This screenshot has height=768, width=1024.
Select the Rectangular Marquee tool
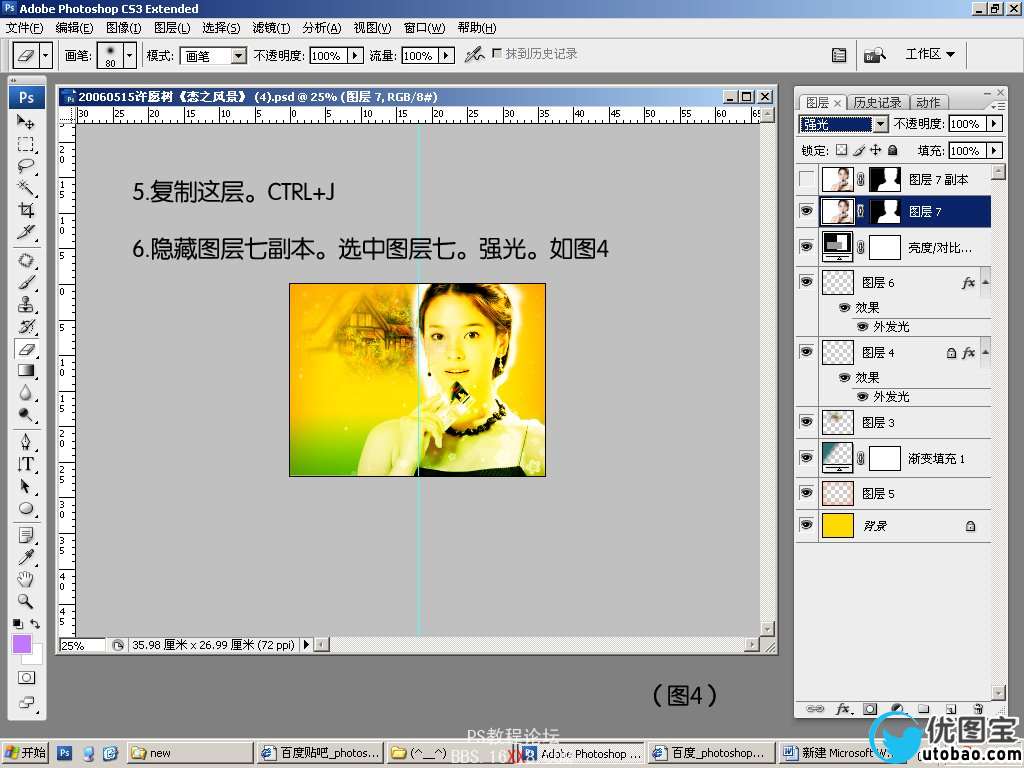coord(25,144)
